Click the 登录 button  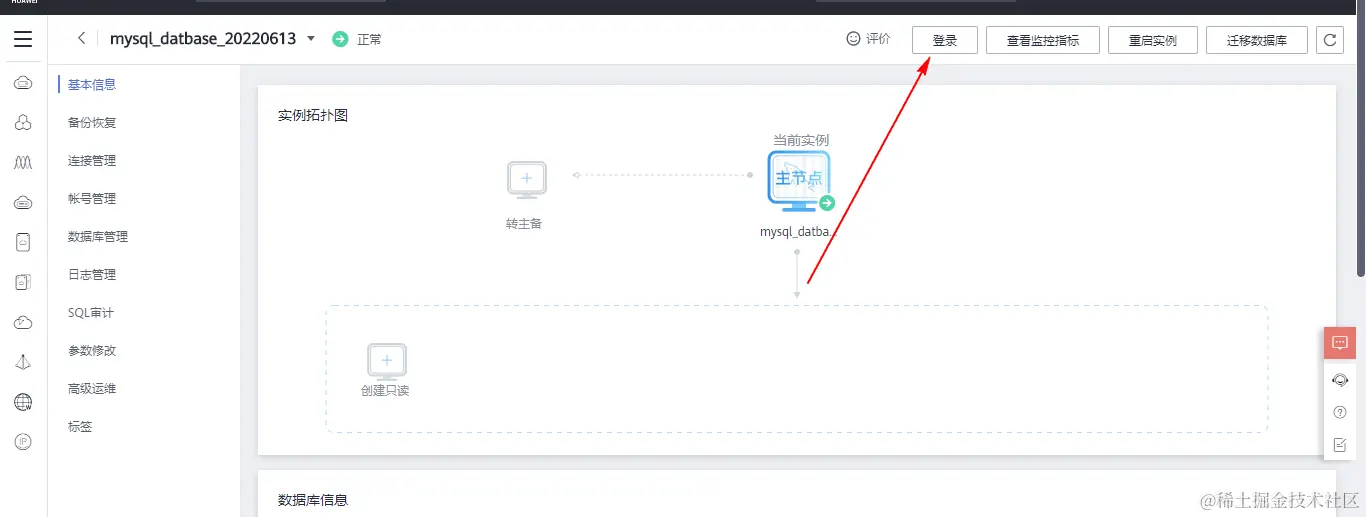click(945, 40)
